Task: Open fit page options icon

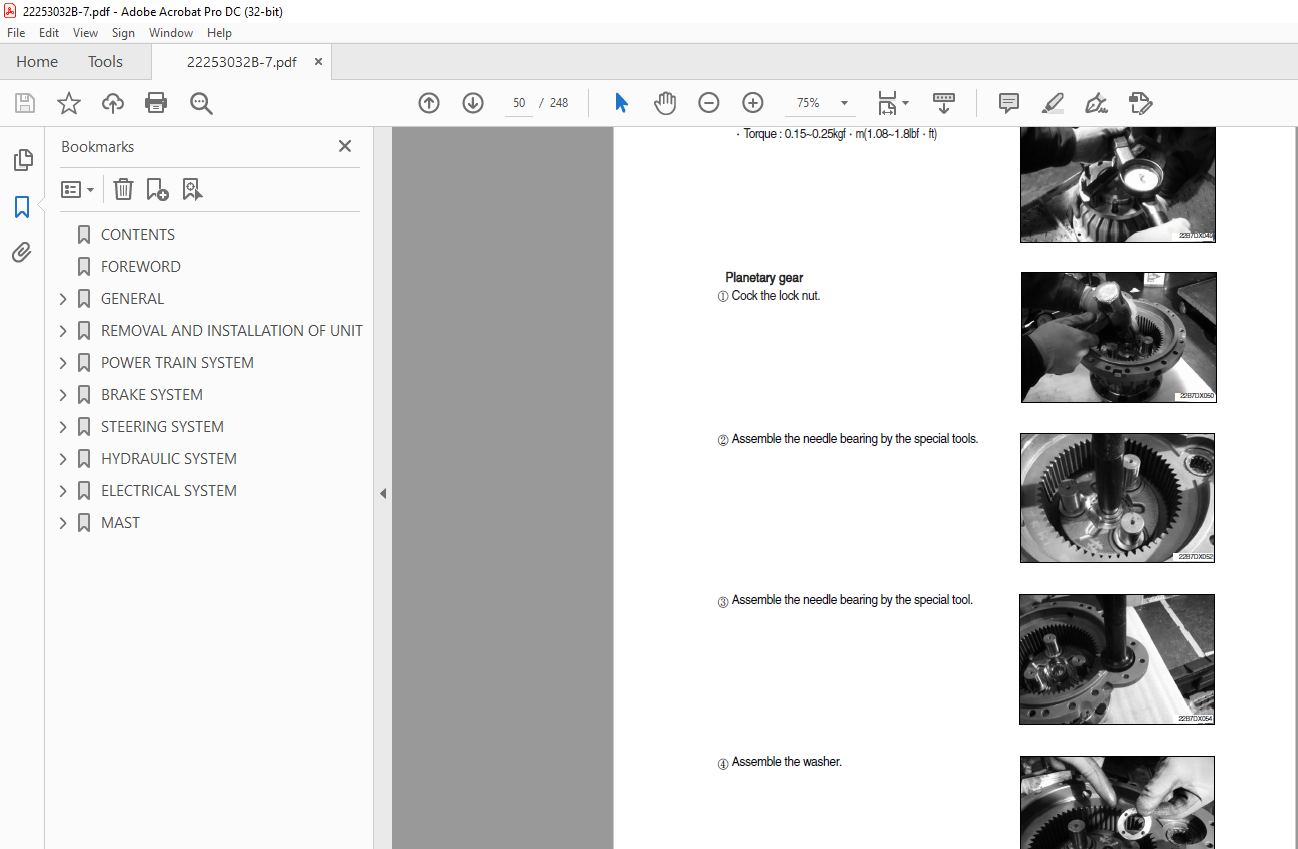Action: (x=892, y=103)
